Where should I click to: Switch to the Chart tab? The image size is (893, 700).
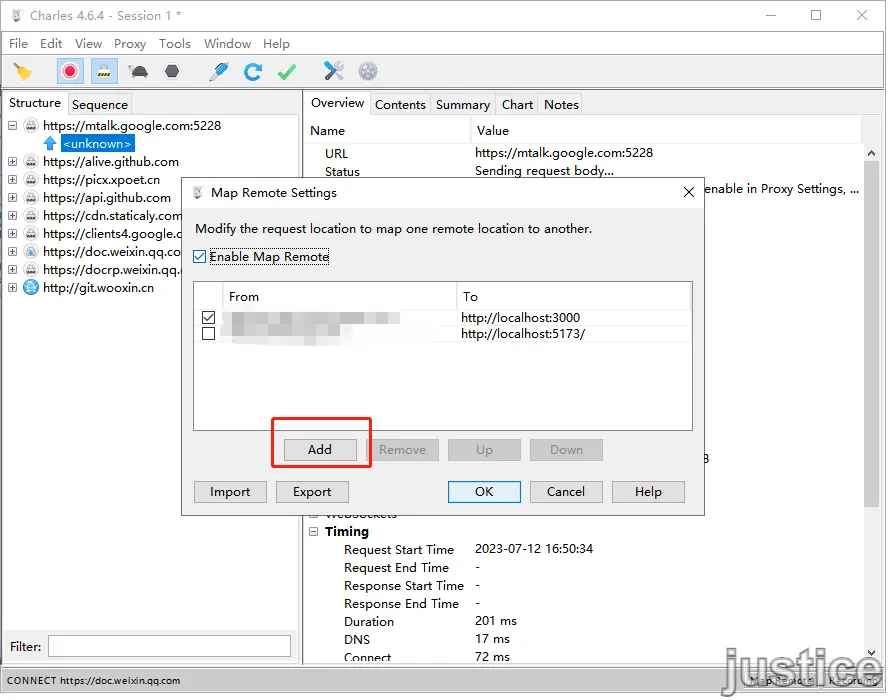pyautogui.click(x=518, y=105)
